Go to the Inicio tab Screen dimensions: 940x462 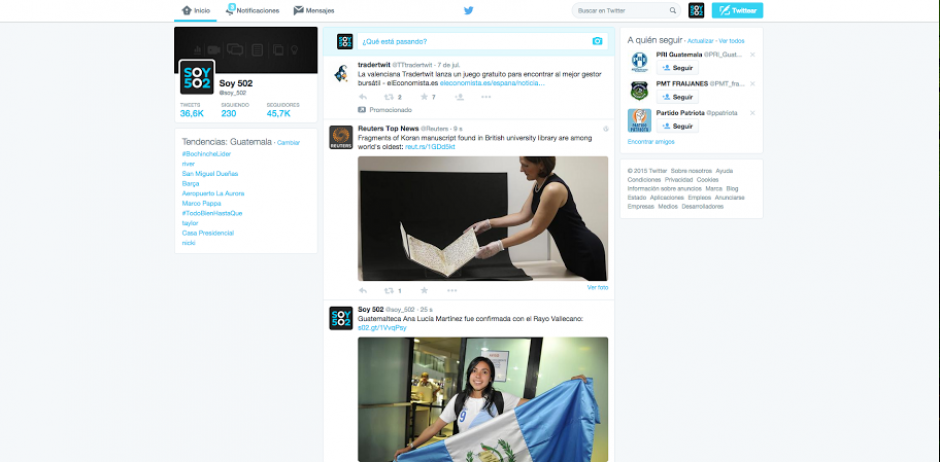(x=195, y=10)
